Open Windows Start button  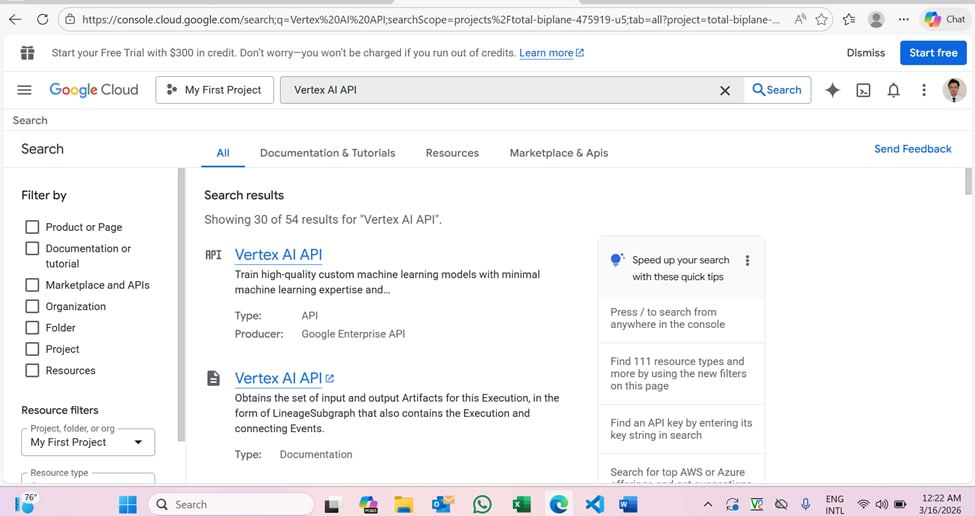127,504
